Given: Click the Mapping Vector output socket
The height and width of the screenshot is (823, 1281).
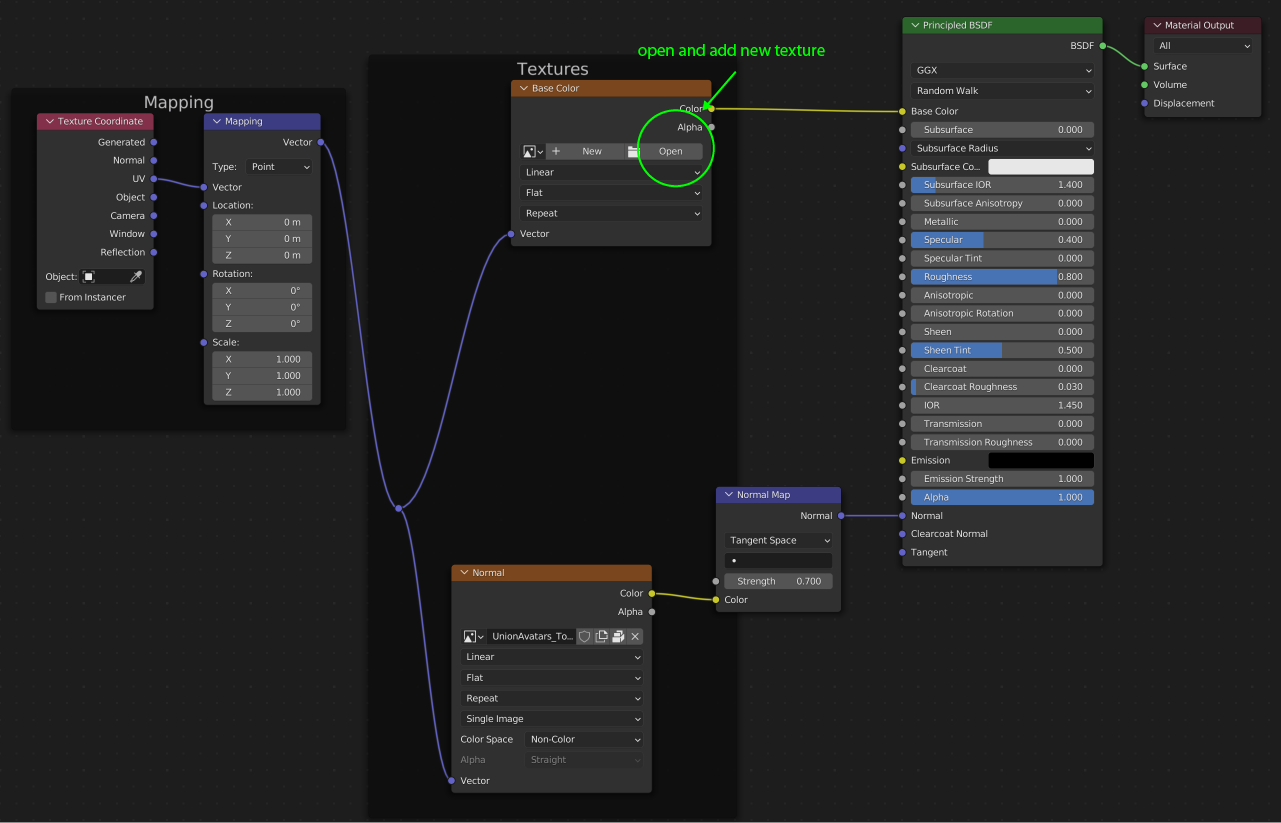Looking at the screenshot, I should coord(320,142).
